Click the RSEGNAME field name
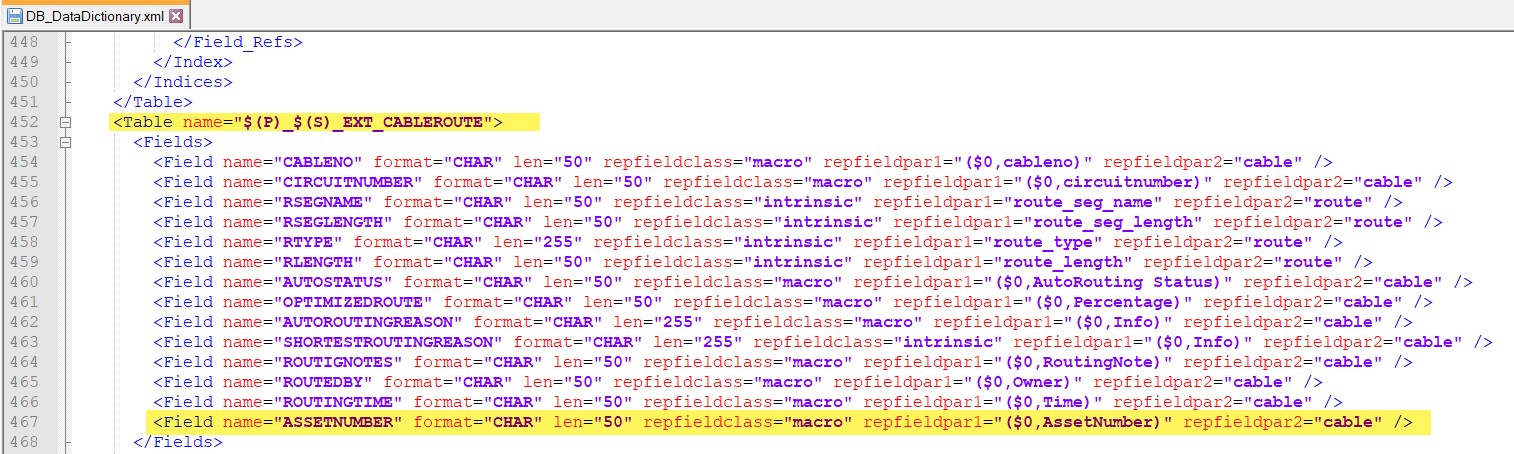 pos(323,202)
